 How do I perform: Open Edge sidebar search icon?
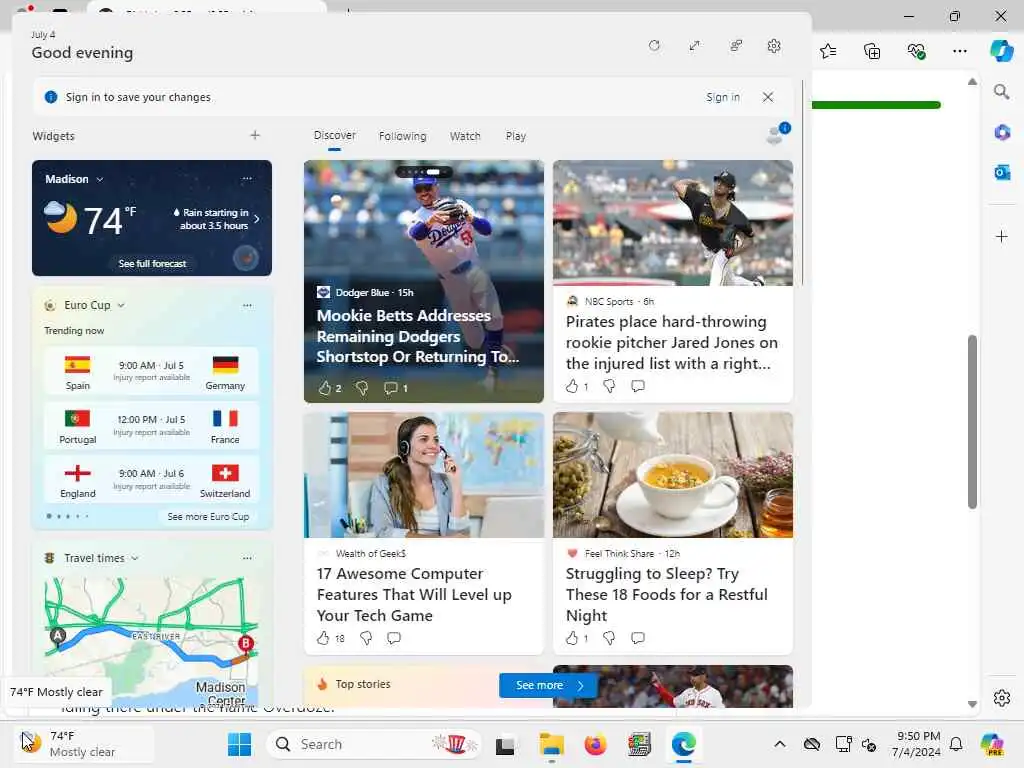[x=1002, y=91]
